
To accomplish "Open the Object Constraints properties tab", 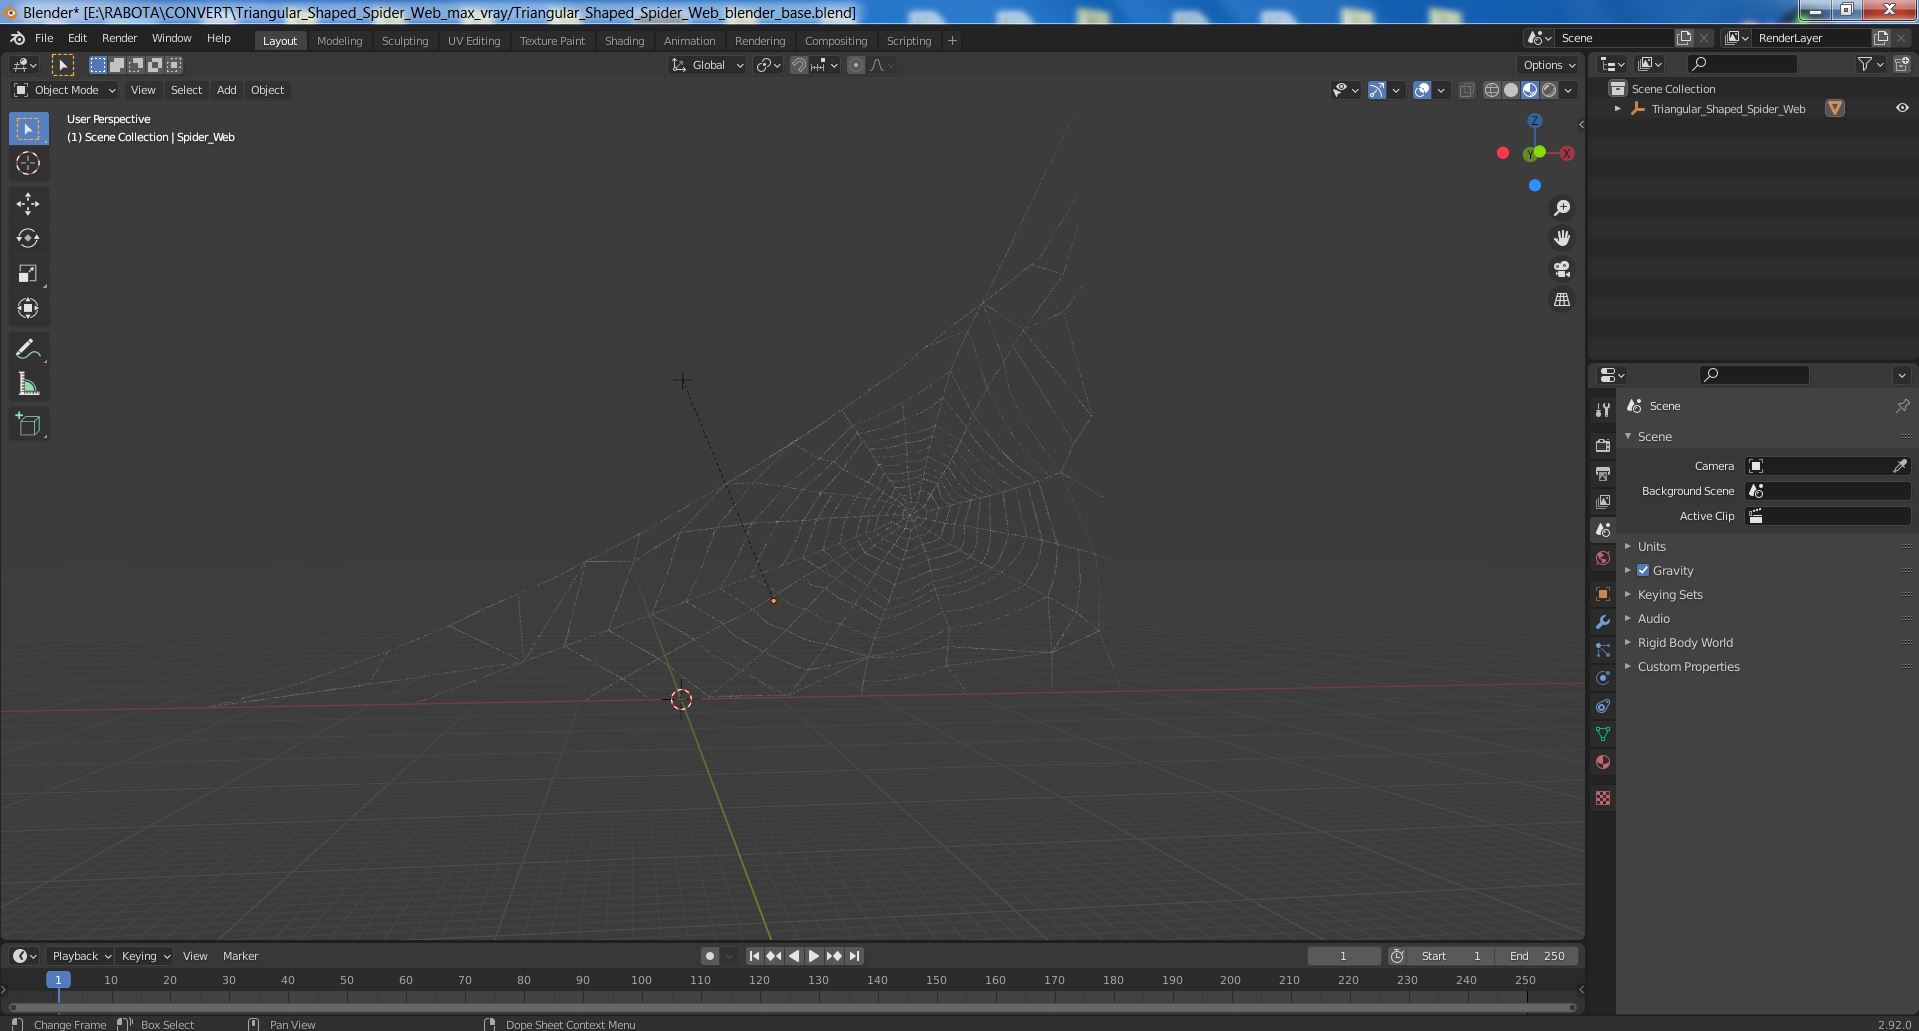I will [1603, 706].
